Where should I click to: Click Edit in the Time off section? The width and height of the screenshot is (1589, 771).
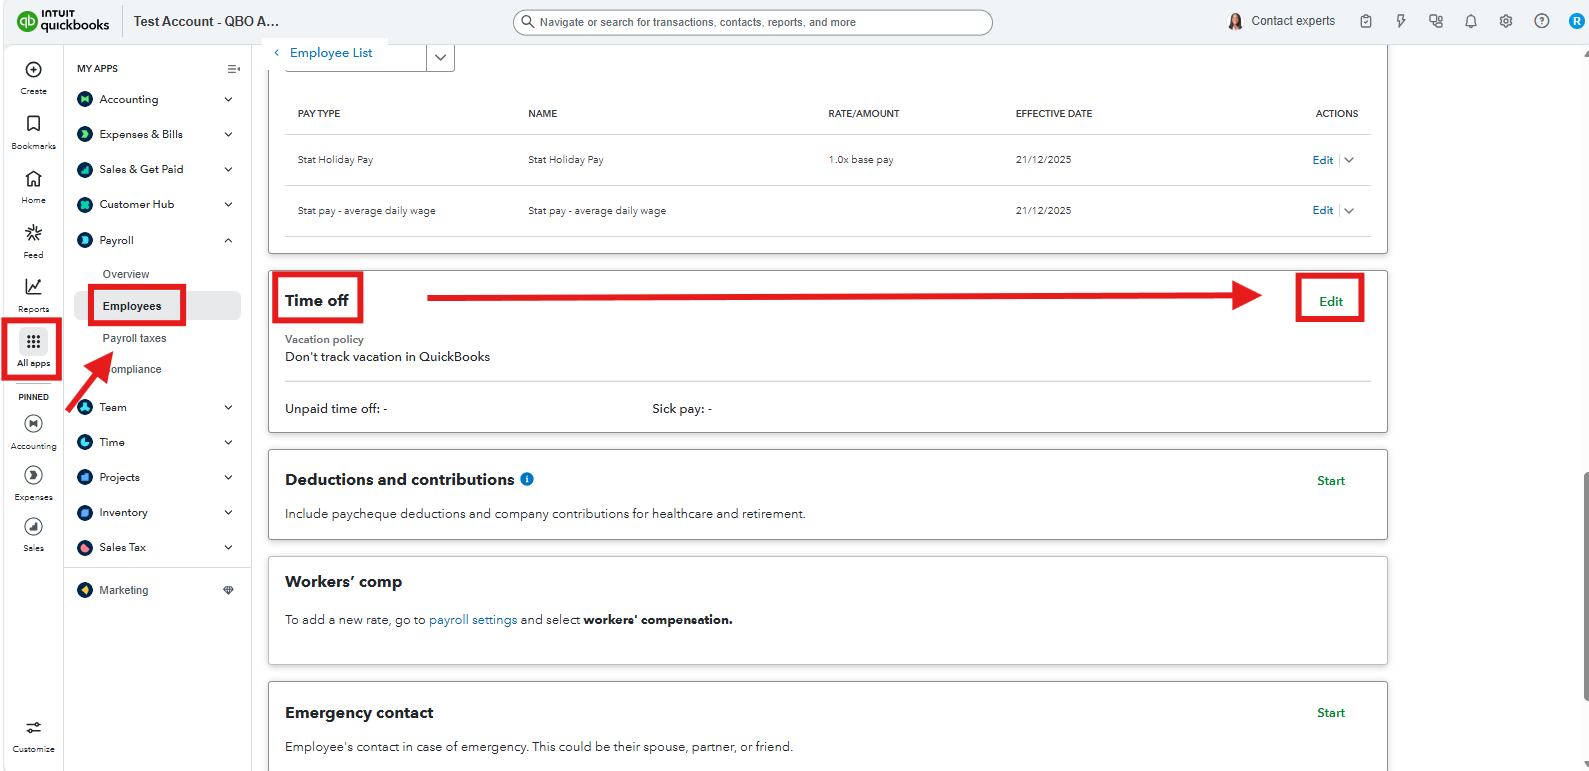[x=1330, y=302]
